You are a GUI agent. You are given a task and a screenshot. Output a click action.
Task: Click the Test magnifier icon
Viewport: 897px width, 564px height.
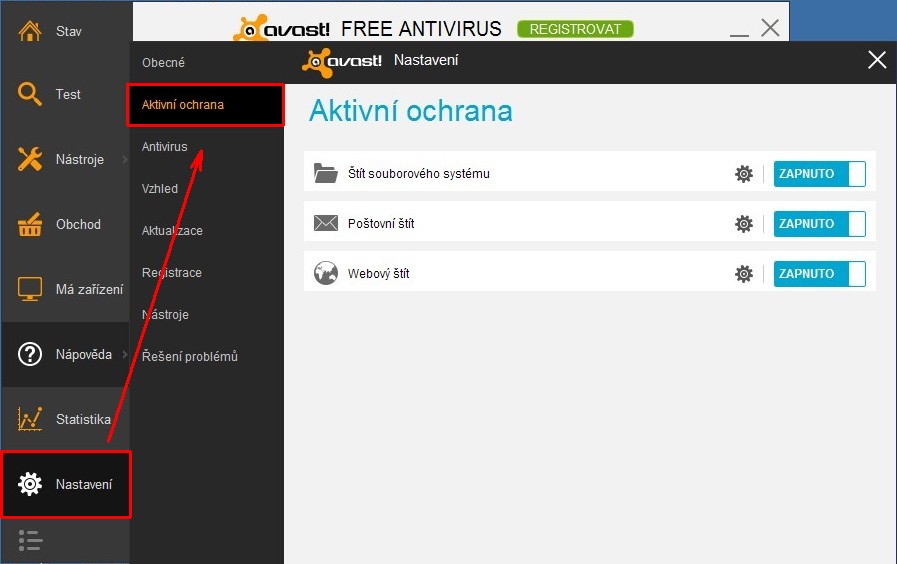coord(30,94)
